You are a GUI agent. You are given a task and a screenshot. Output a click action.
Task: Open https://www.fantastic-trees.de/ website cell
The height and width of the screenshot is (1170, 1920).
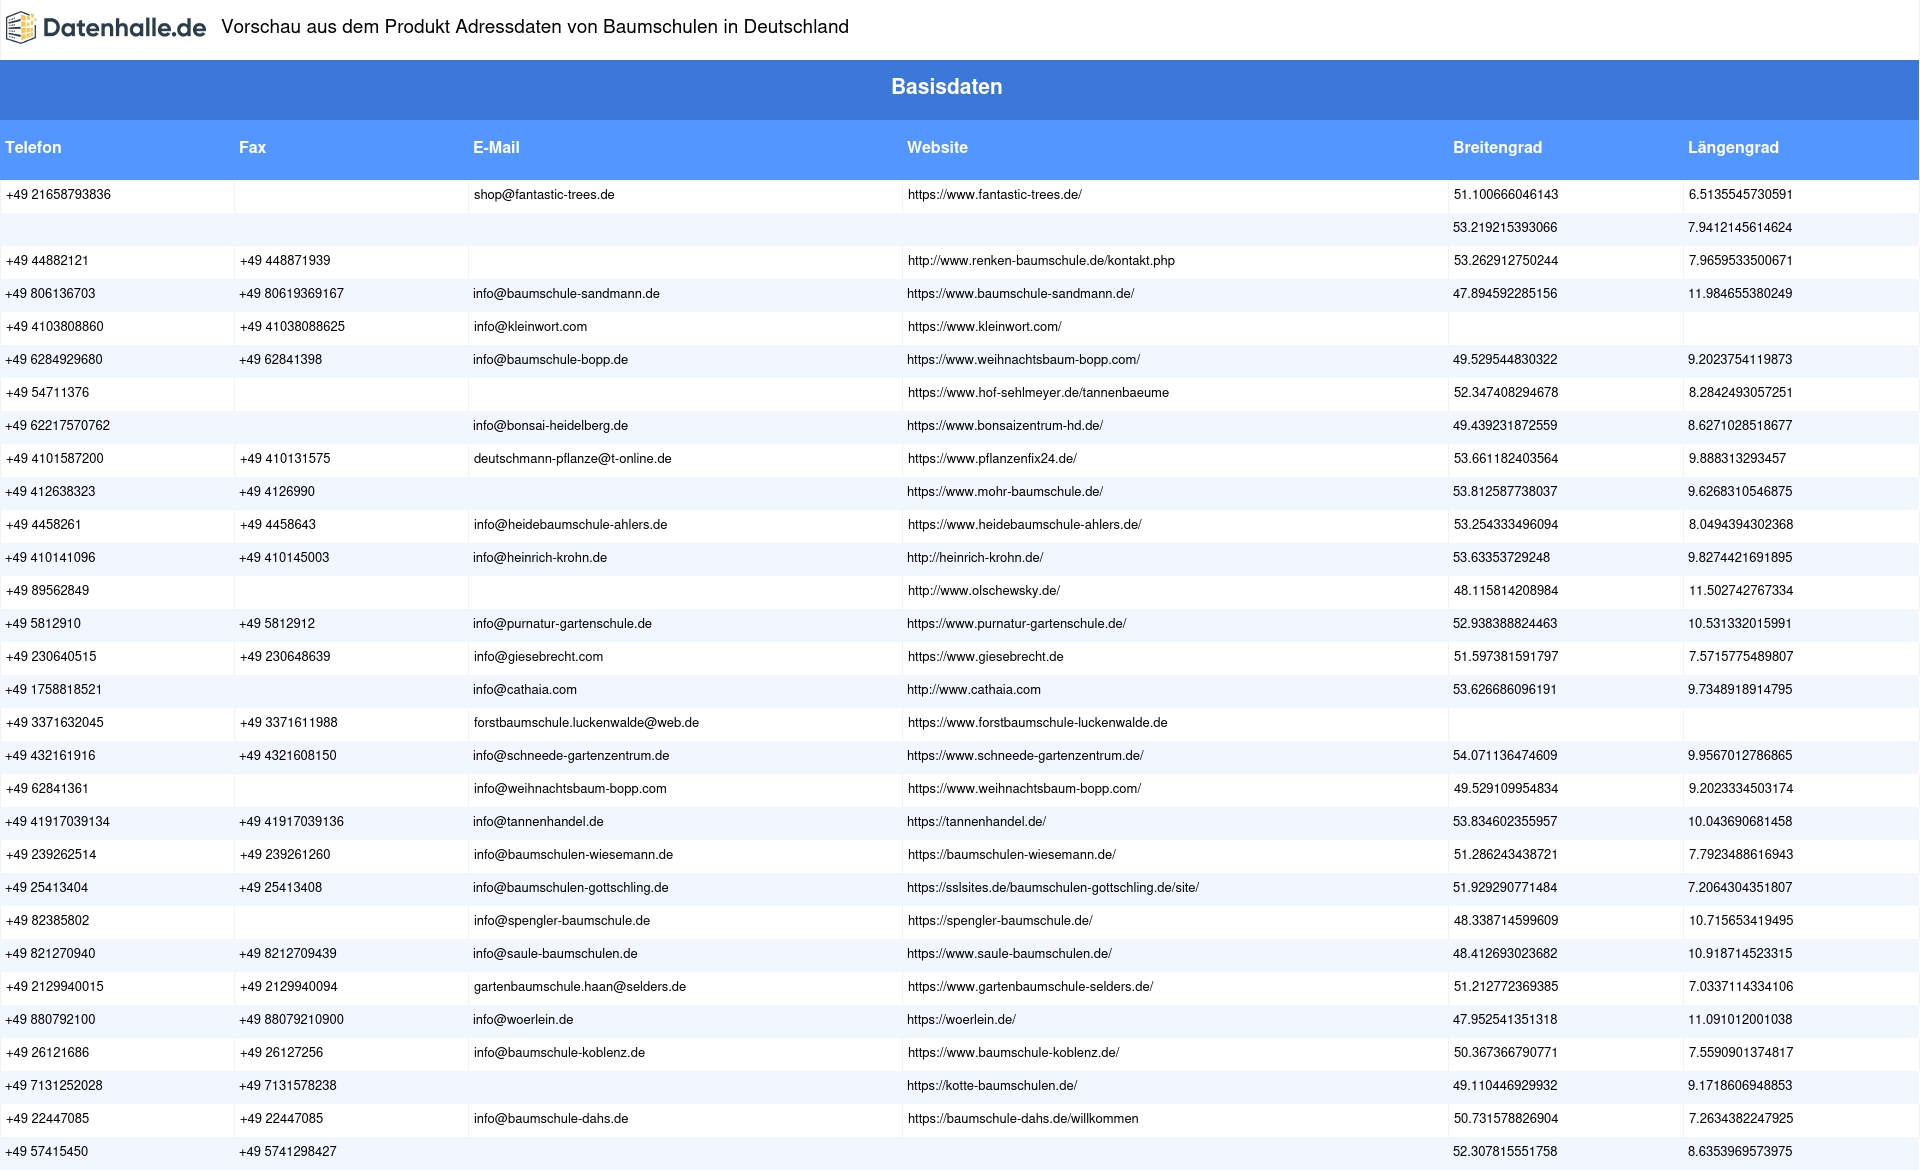pos(995,195)
